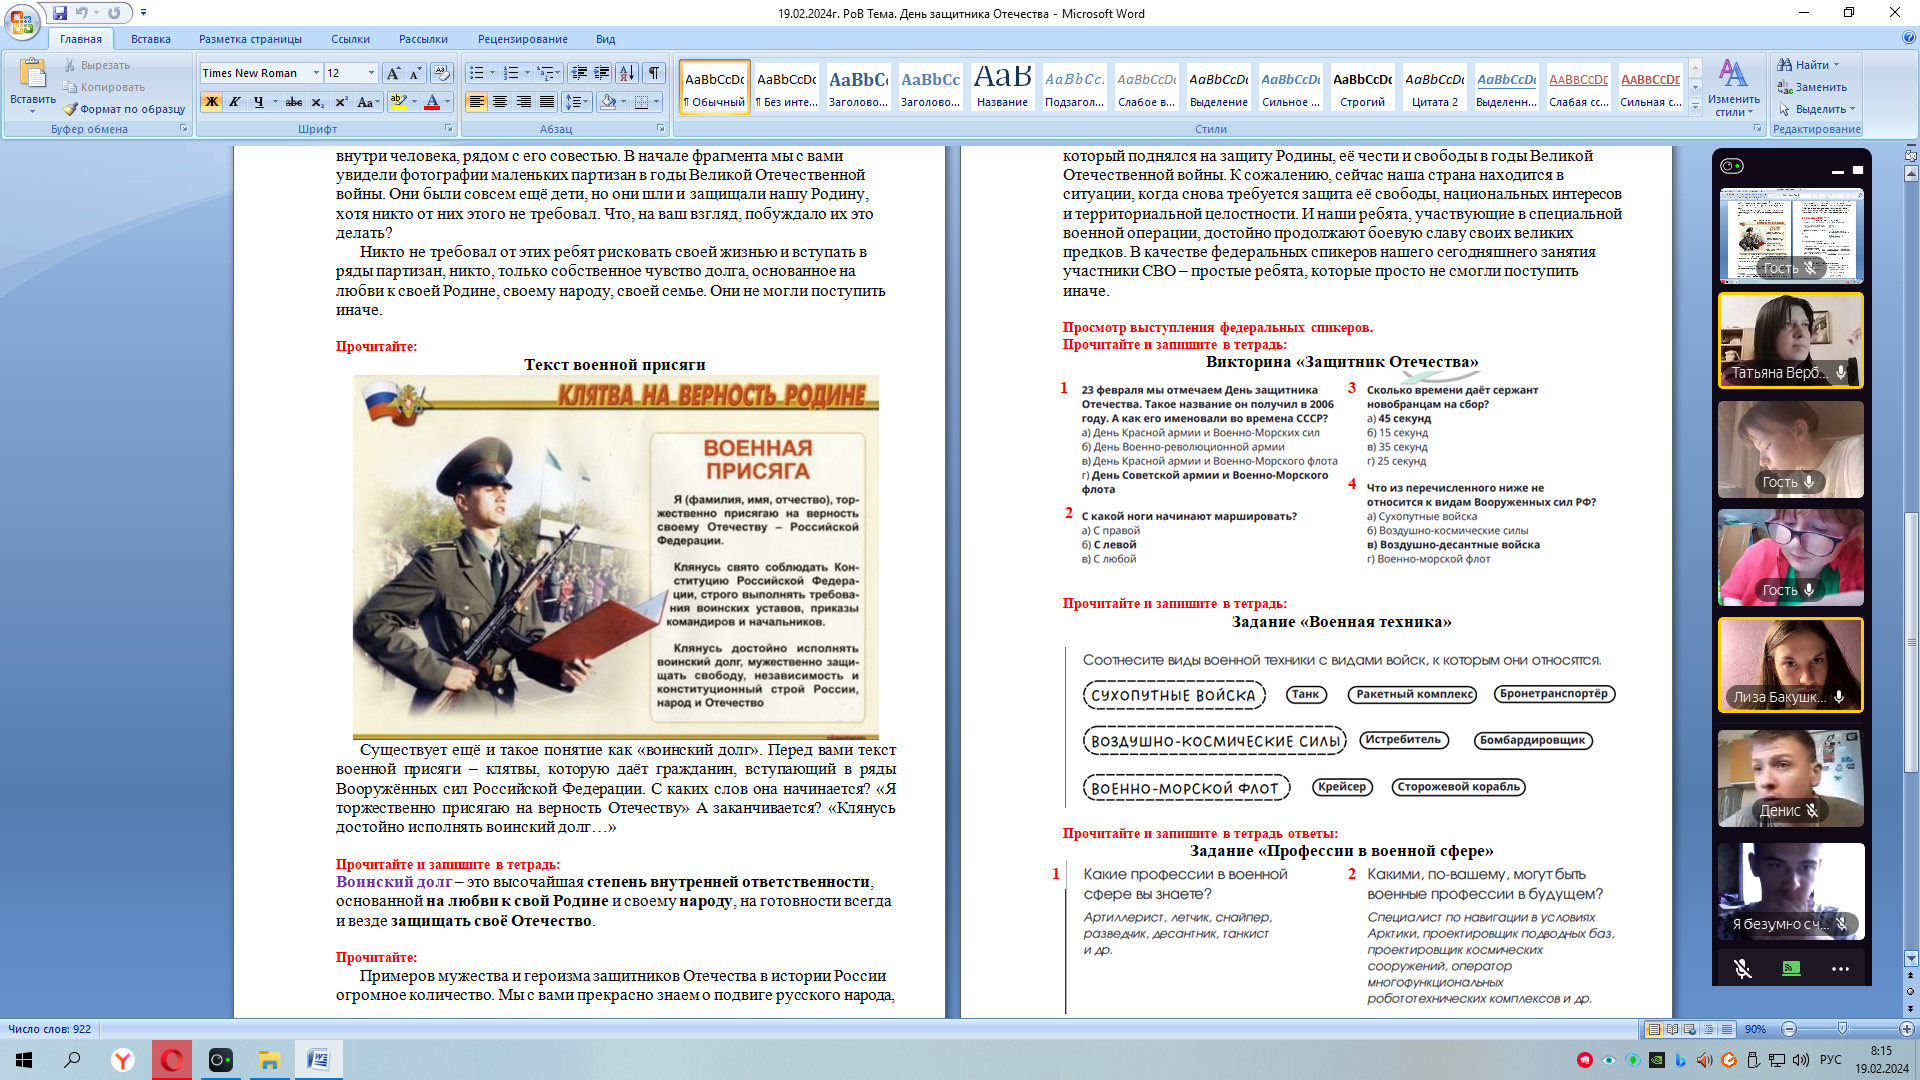Click the sort (А-Я) icon

(627, 73)
